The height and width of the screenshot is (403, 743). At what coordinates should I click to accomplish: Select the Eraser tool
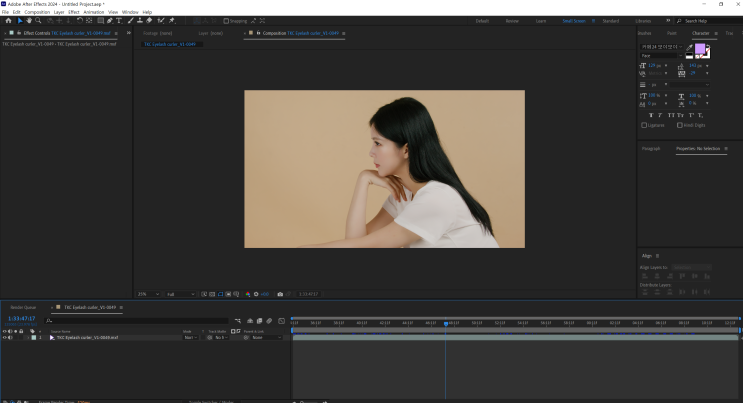pos(149,20)
